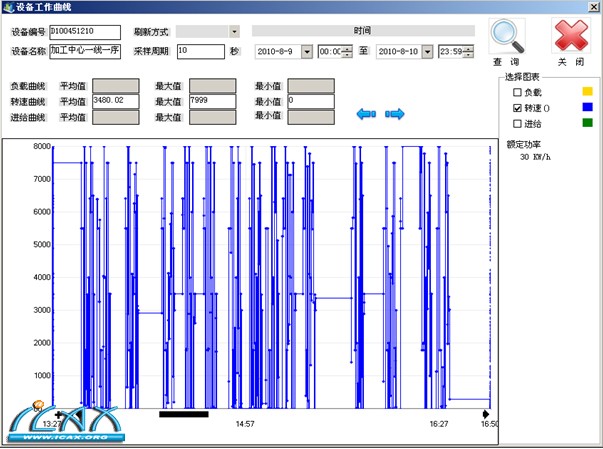The height and width of the screenshot is (449, 603).
Task: Click the black diamond at timeline end
Action: point(486,413)
